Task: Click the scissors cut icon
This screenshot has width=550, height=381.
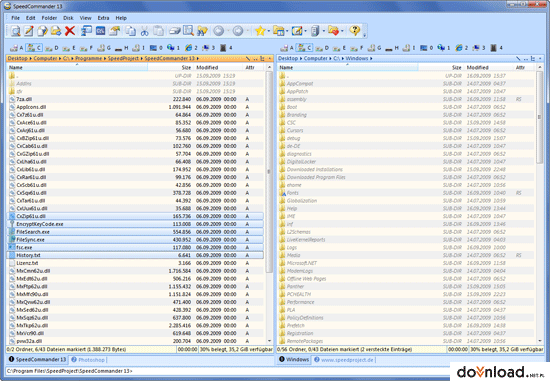Action: coord(145,31)
